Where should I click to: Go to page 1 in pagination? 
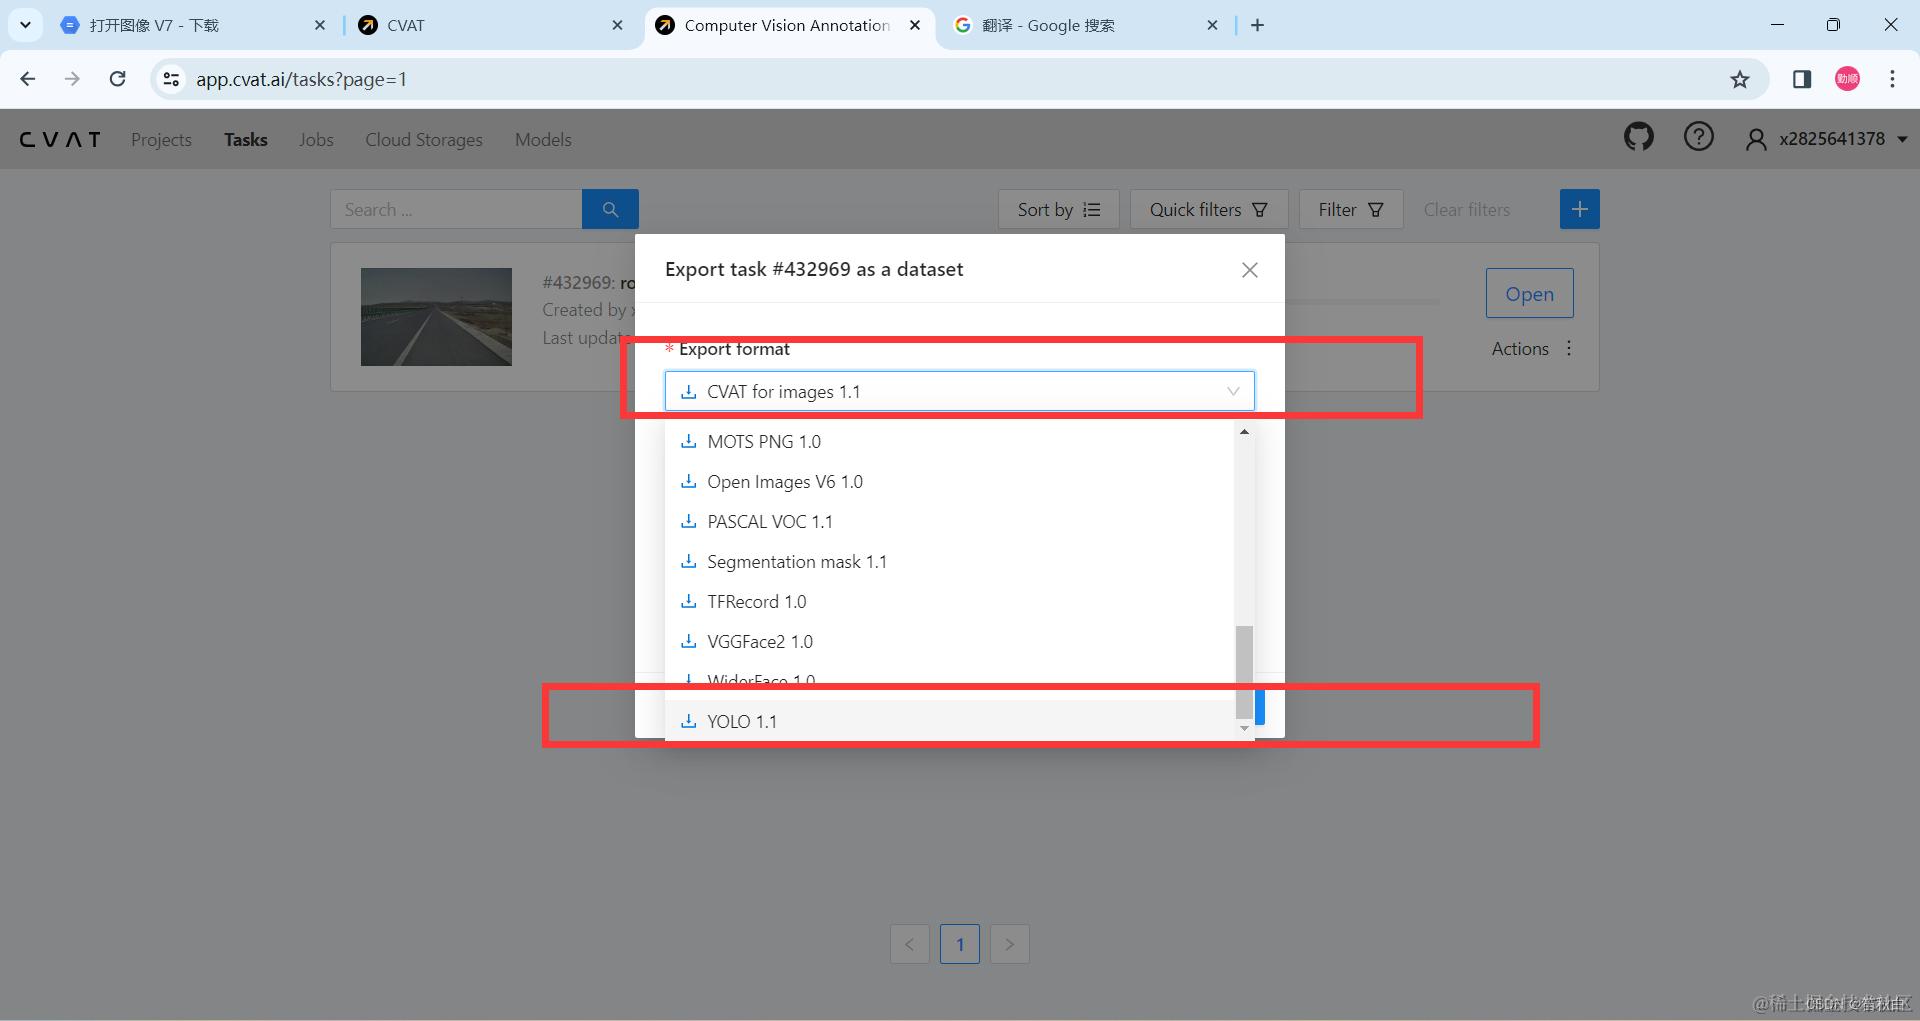(x=960, y=944)
